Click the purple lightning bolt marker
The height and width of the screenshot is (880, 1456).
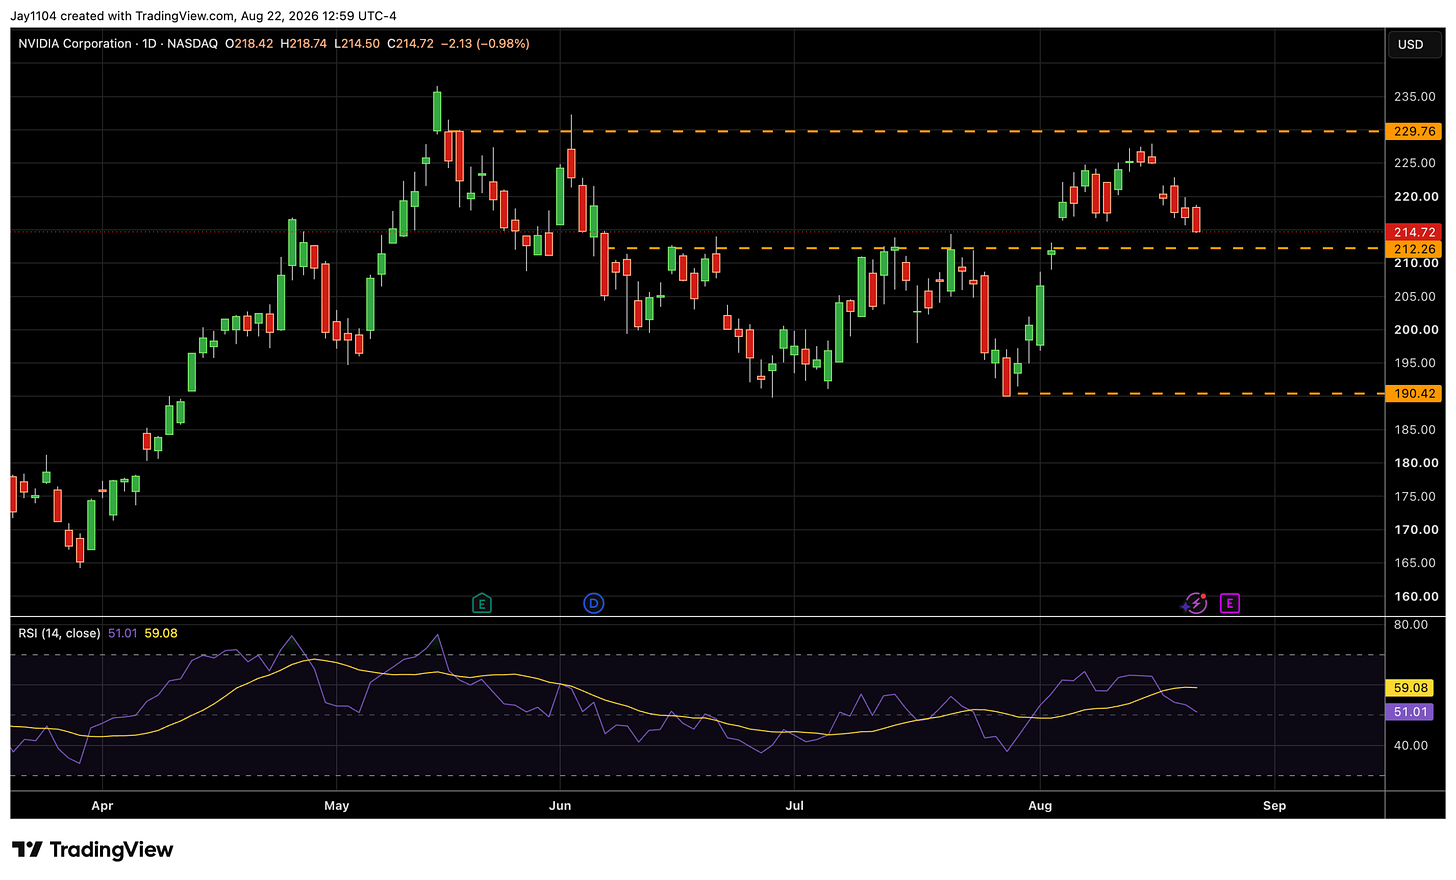[1195, 603]
